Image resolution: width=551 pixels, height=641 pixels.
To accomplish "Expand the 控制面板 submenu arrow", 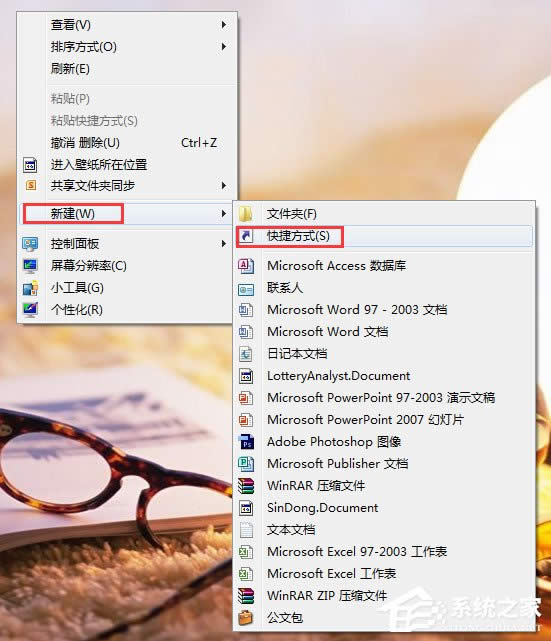I will tap(224, 244).
